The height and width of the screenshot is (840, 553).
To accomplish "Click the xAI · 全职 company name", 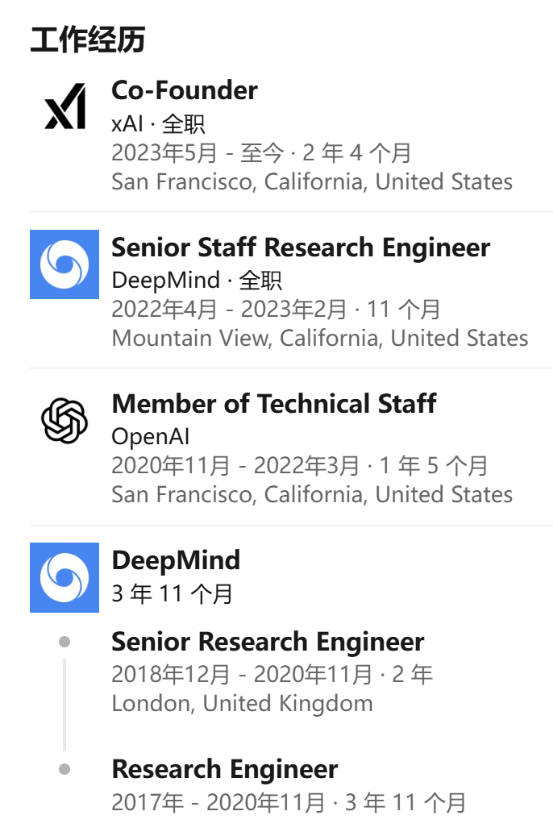I will (x=158, y=124).
